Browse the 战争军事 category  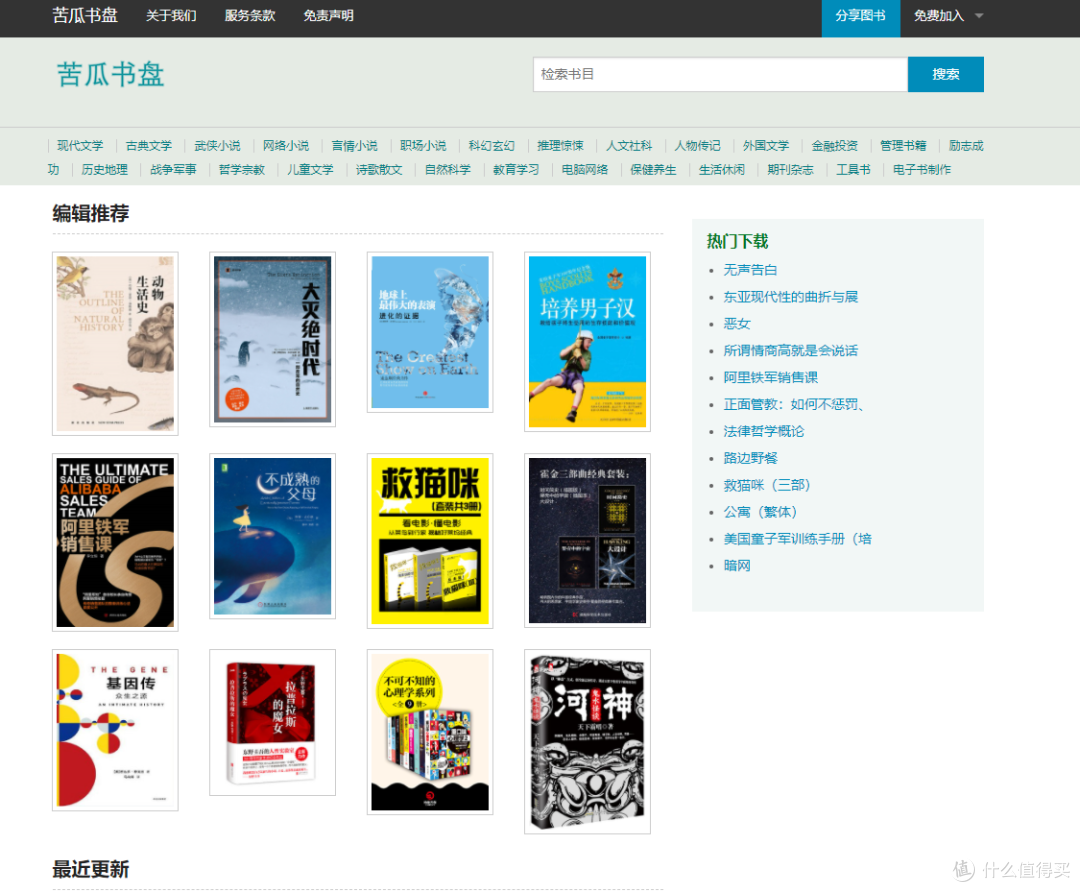[173, 169]
